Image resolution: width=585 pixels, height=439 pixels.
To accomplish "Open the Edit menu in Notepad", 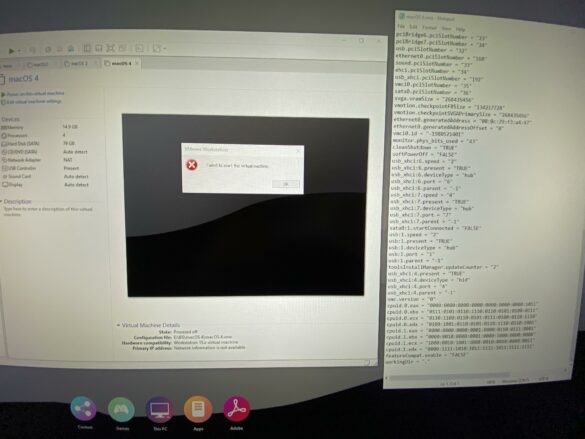I will point(413,27).
